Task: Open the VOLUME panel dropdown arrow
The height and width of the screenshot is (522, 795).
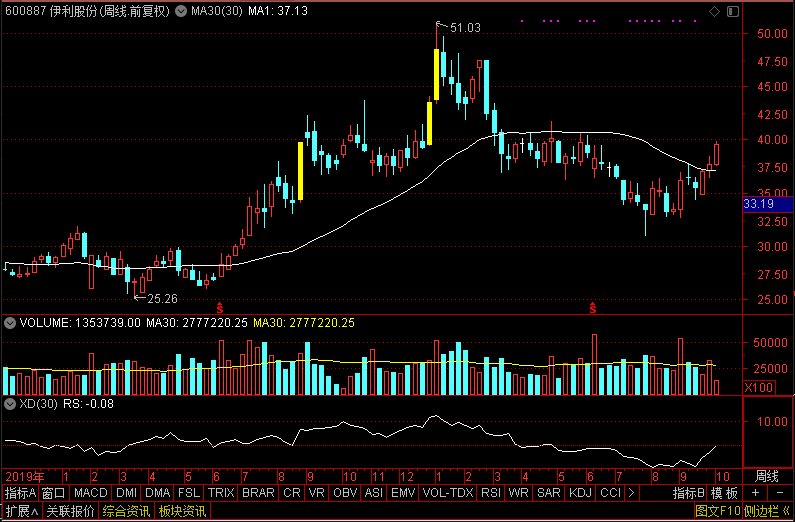Action: tap(9, 323)
